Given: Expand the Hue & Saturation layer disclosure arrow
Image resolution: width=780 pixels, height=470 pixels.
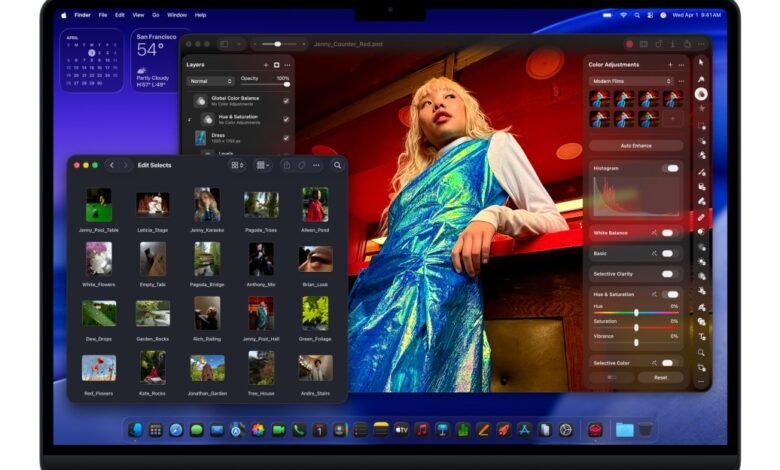Looking at the screenshot, I should 190,119.
